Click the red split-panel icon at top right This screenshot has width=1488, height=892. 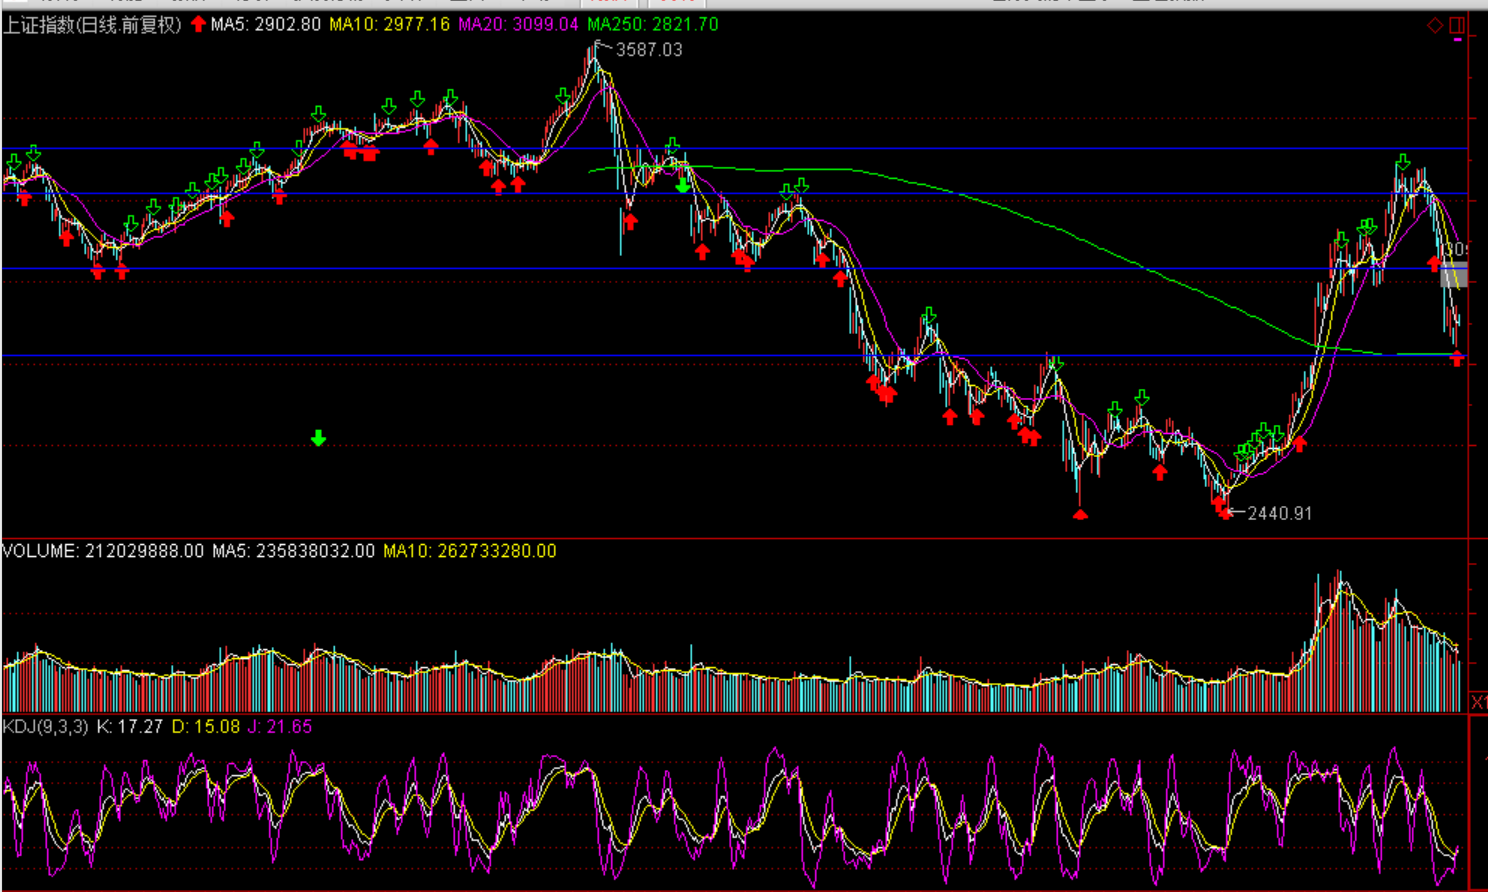1457,25
